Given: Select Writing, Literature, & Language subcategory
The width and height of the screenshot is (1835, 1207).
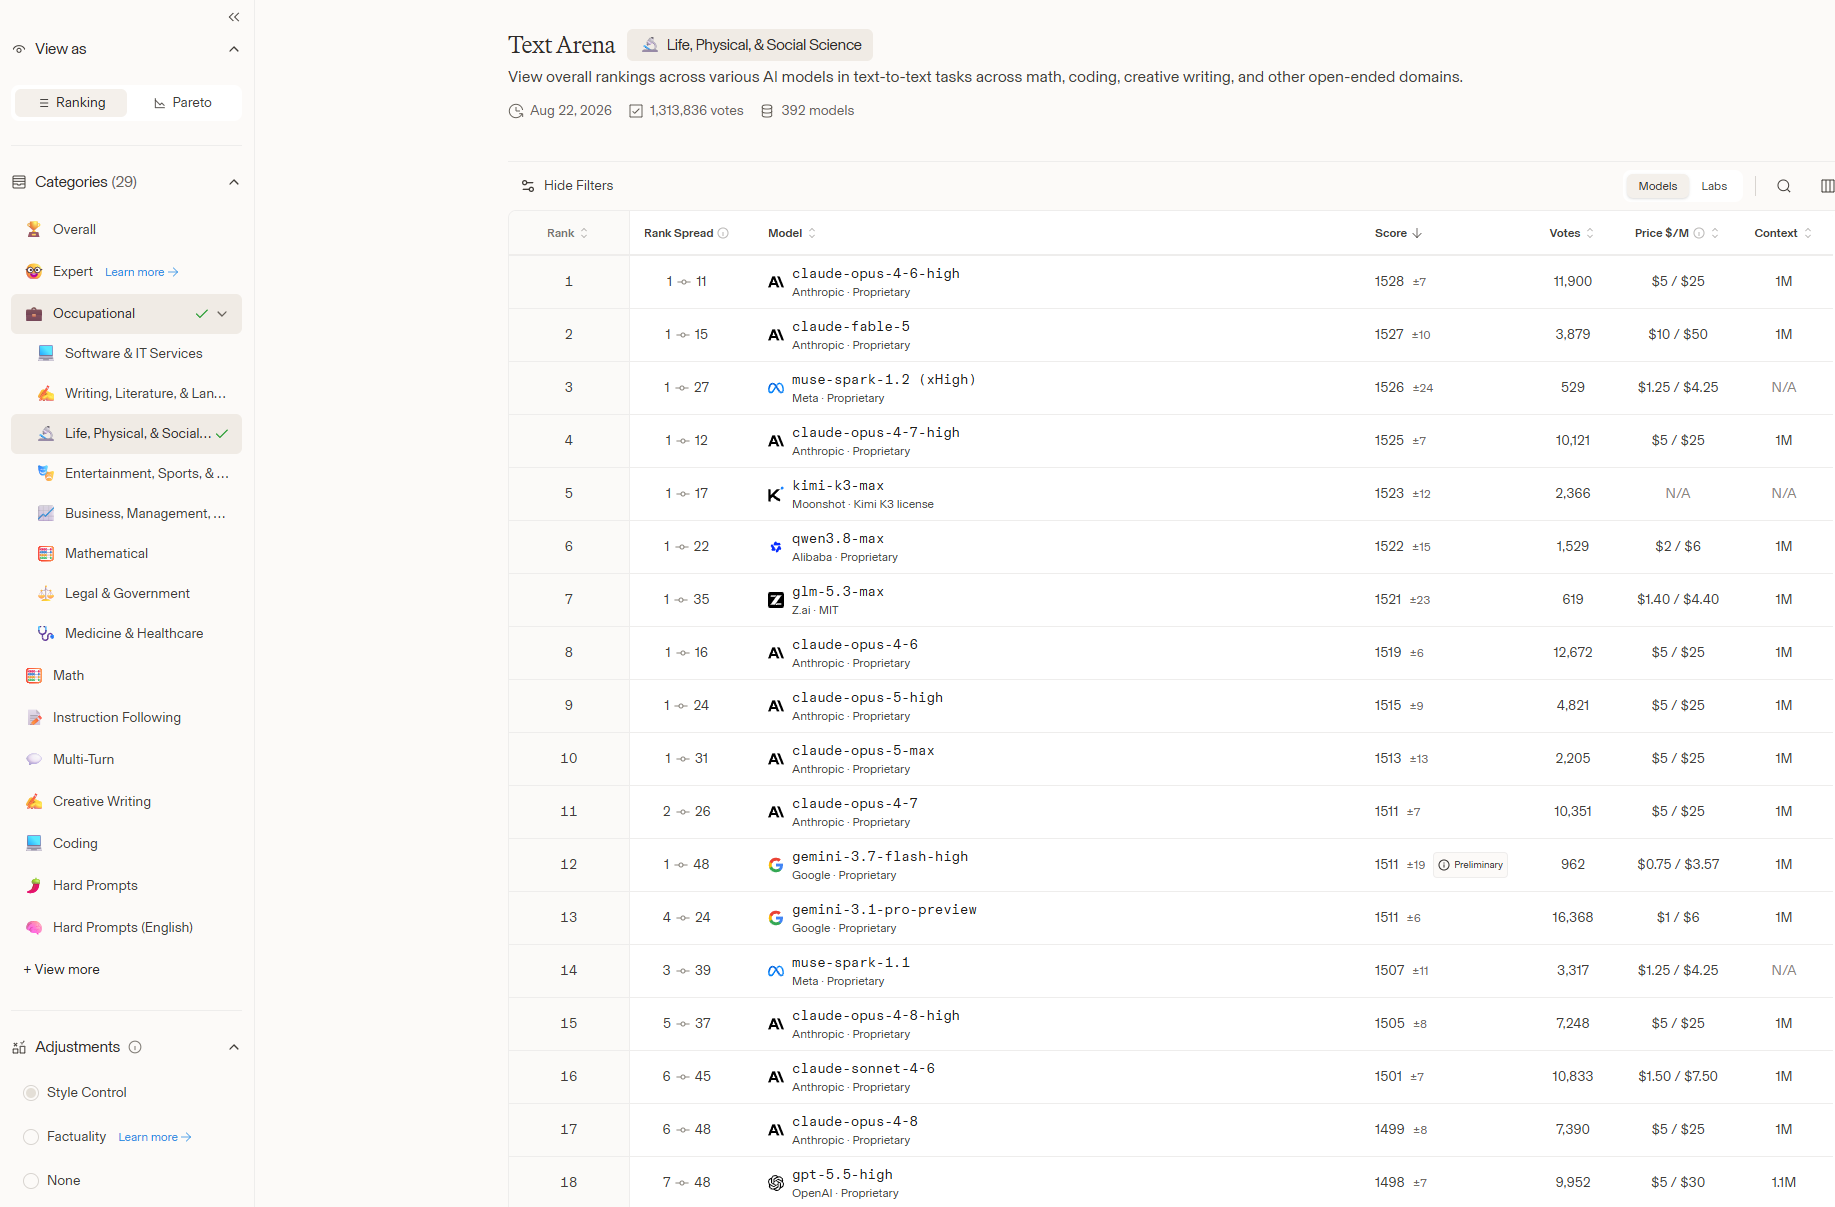Looking at the screenshot, I should (x=127, y=393).
